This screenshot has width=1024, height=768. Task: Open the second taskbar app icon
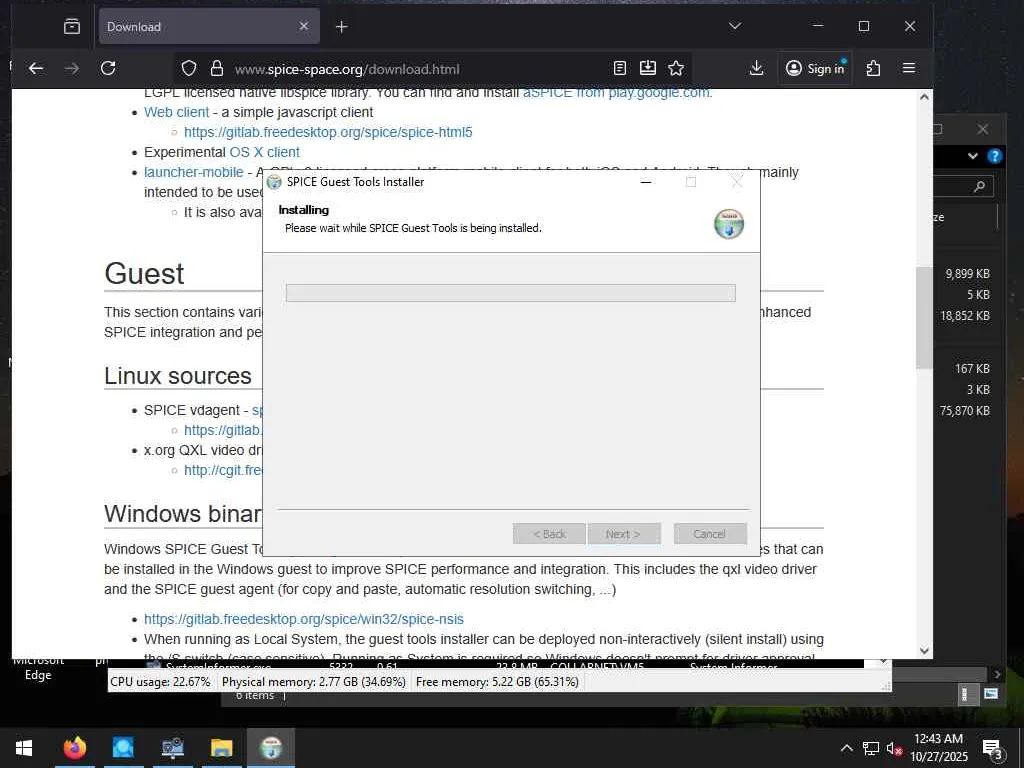123,748
